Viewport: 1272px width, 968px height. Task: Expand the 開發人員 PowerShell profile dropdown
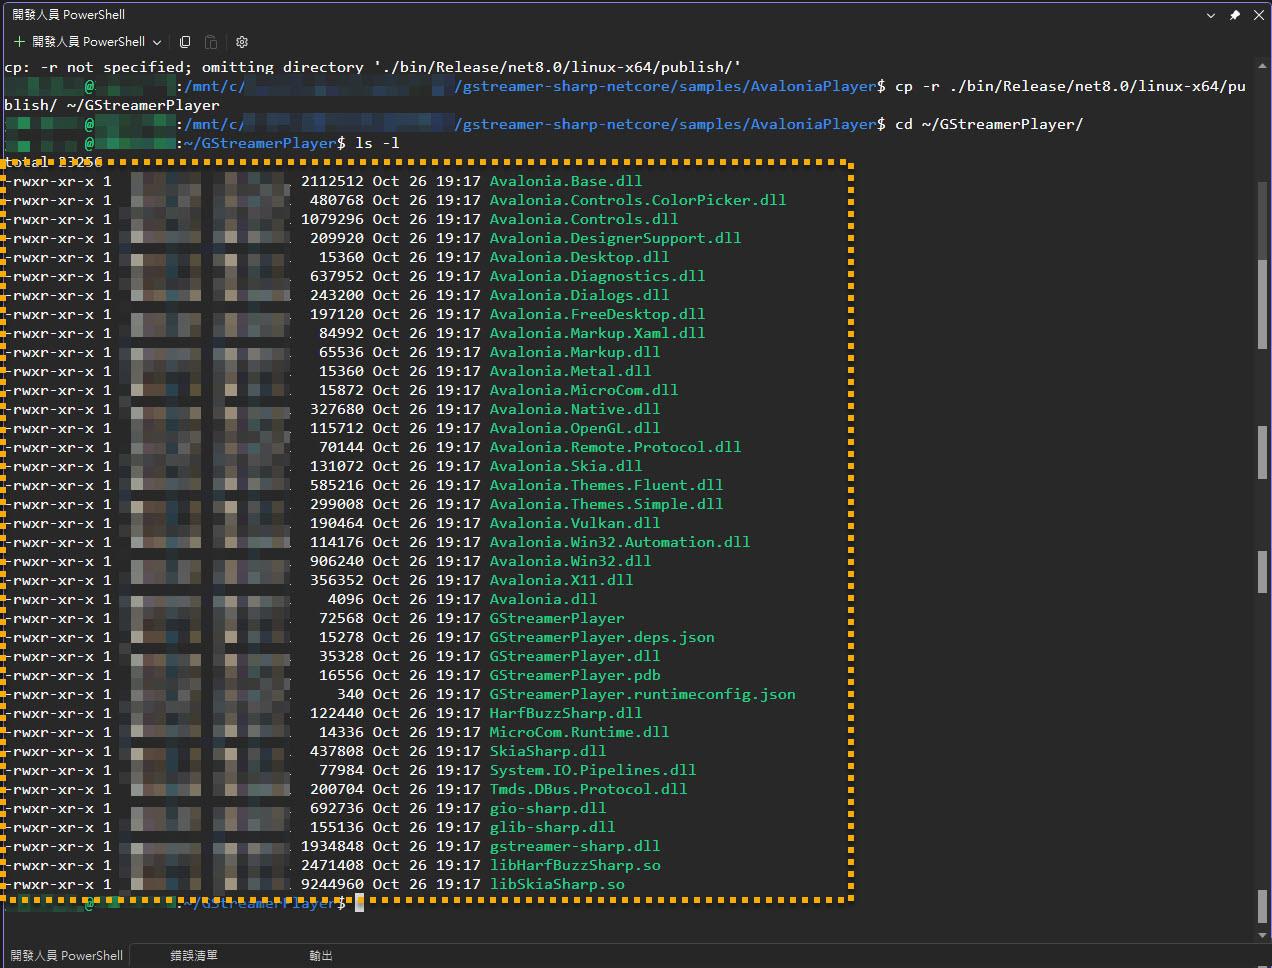pyautogui.click(x=157, y=42)
